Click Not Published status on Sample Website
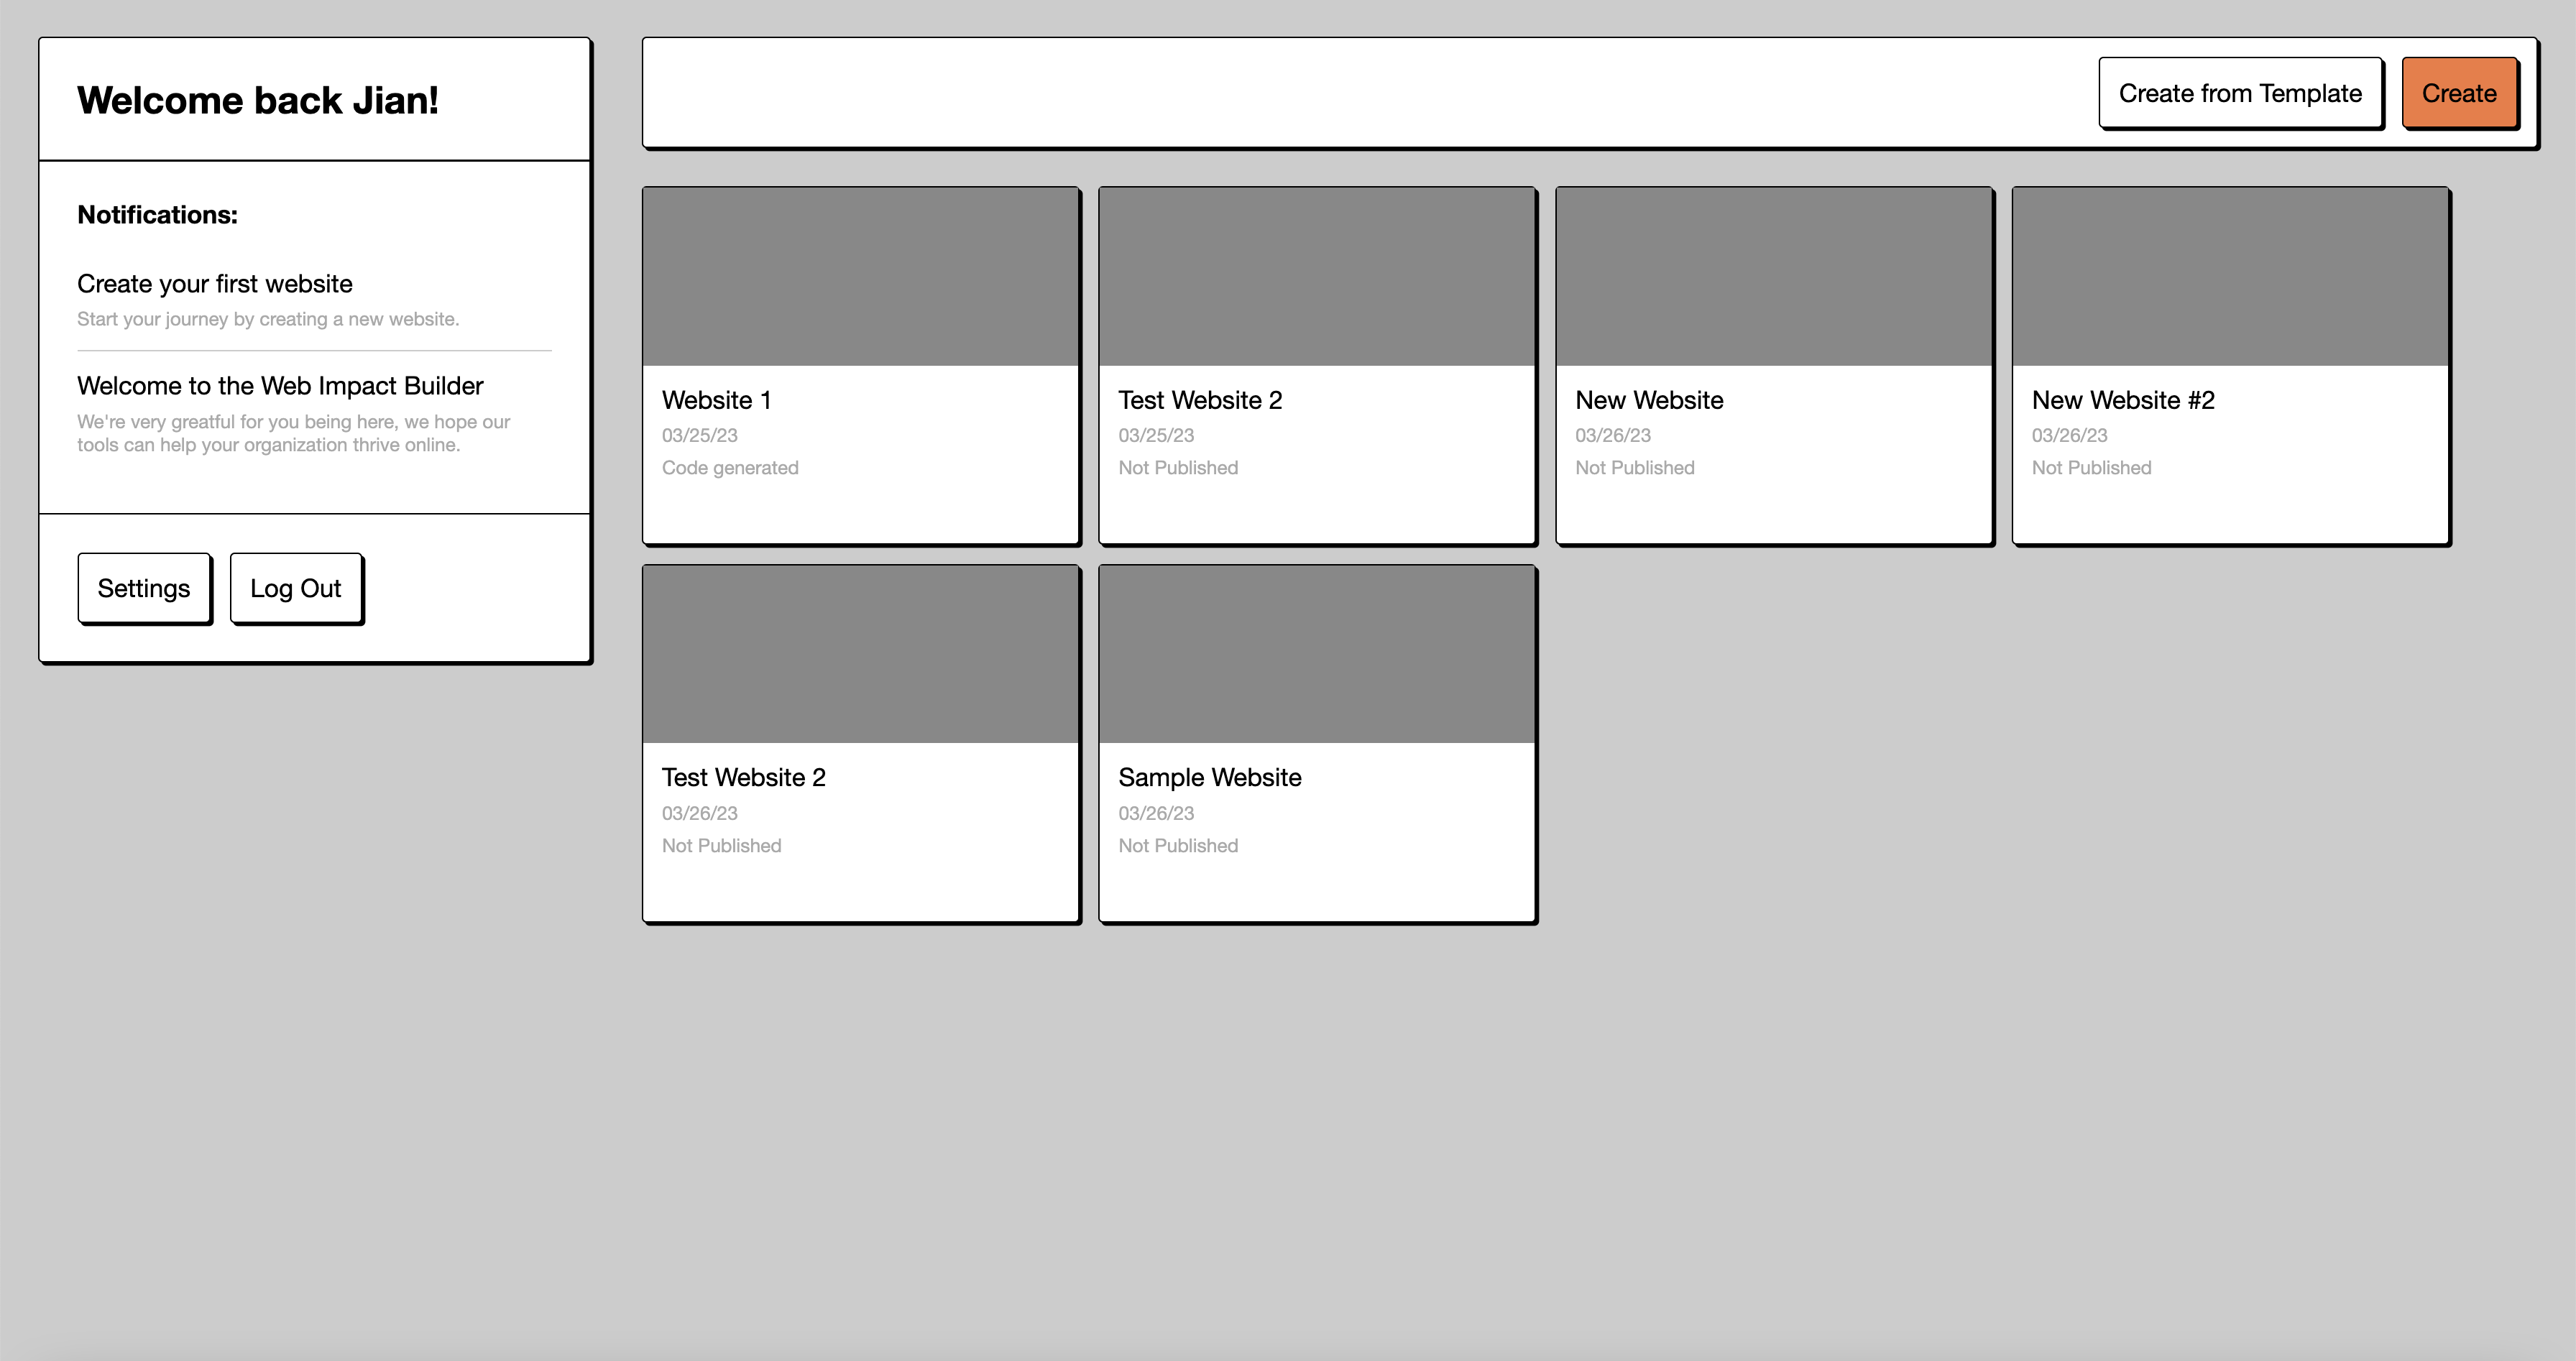 [x=1177, y=846]
